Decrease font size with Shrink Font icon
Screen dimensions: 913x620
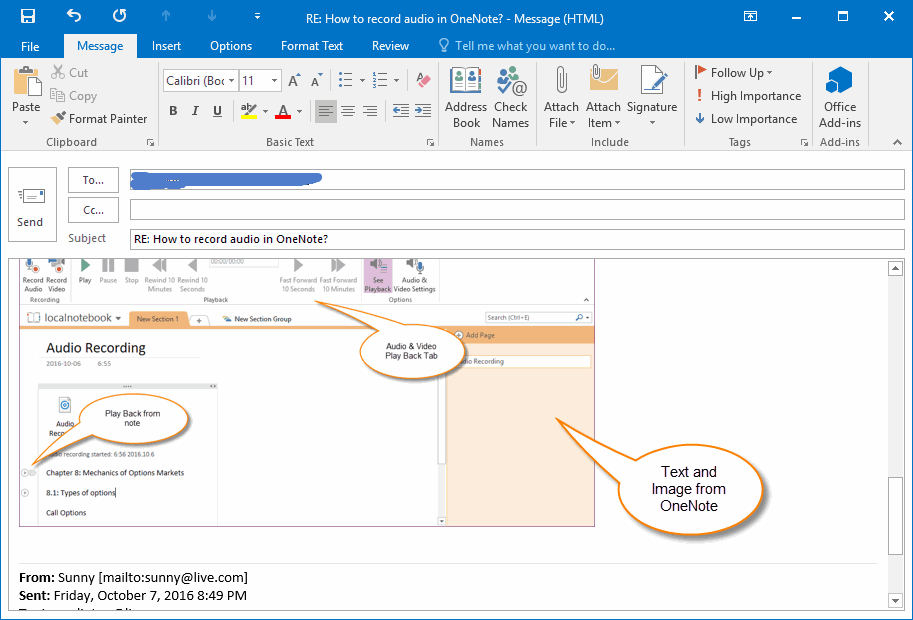pos(316,80)
